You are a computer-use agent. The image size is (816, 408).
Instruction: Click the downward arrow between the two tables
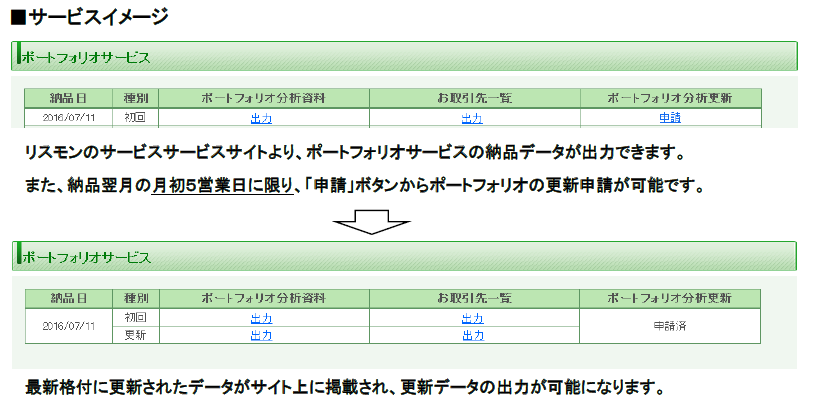click(372, 223)
